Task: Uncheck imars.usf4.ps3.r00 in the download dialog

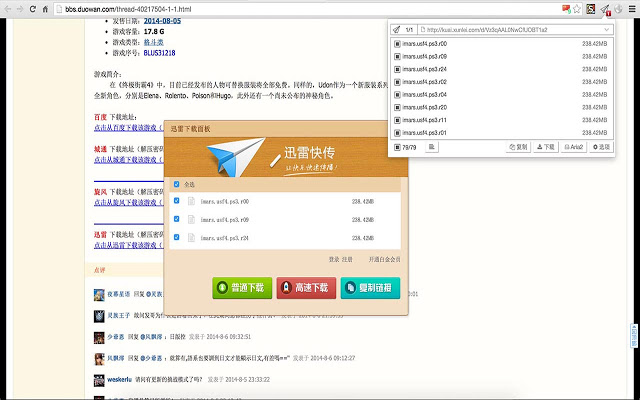Action: pyautogui.click(x=176, y=200)
